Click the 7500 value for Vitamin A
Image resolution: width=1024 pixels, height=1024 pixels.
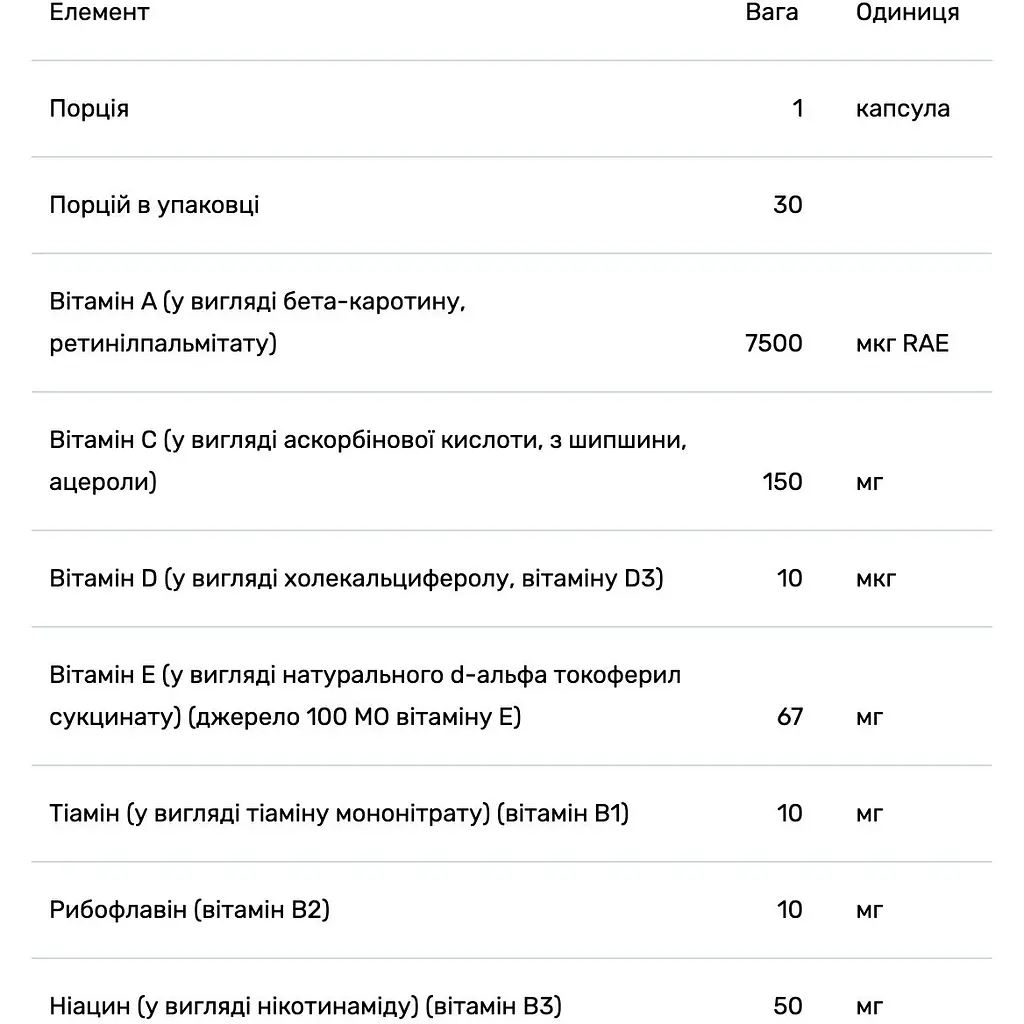point(774,344)
